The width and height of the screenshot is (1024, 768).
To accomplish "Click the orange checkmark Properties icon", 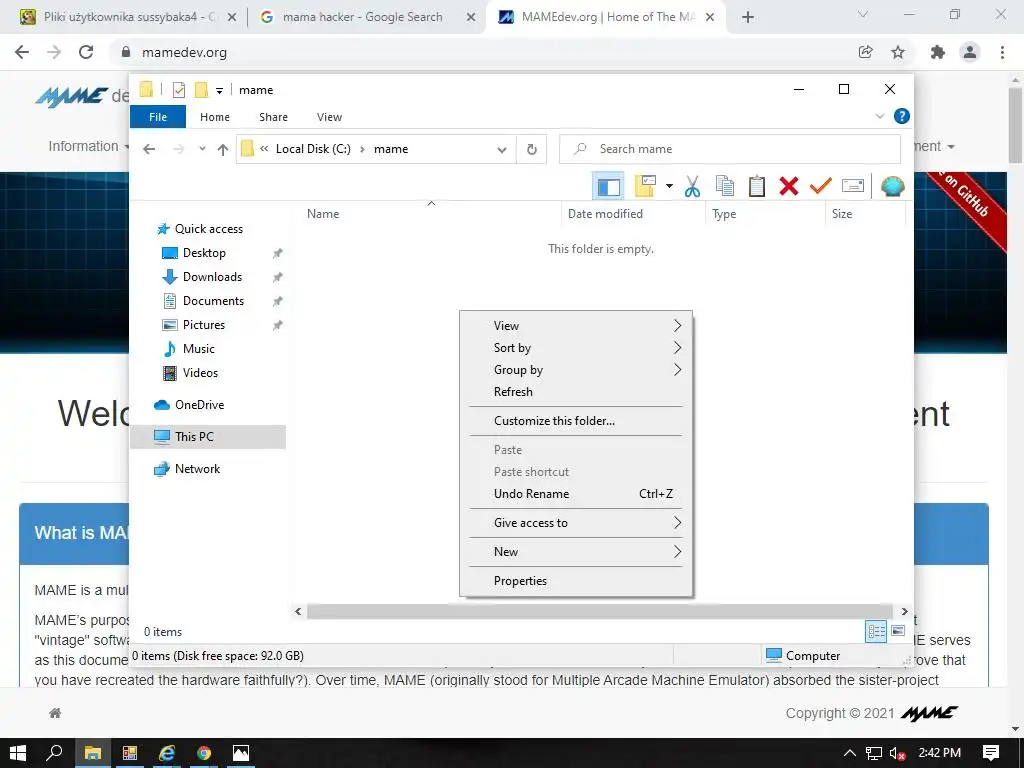I will pyautogui.click(x=820, y=187).
